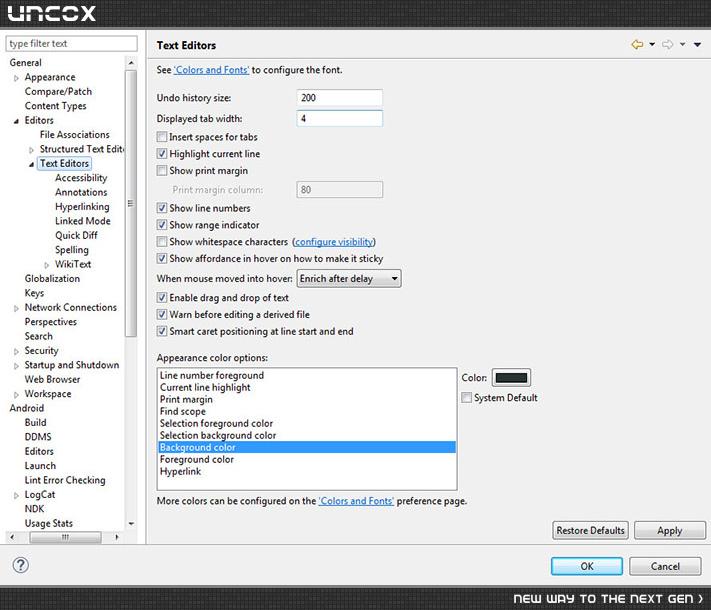Screen dimensions: 711x610
Task: Expand the Structured Text Editors node
Action: point(31,150)
